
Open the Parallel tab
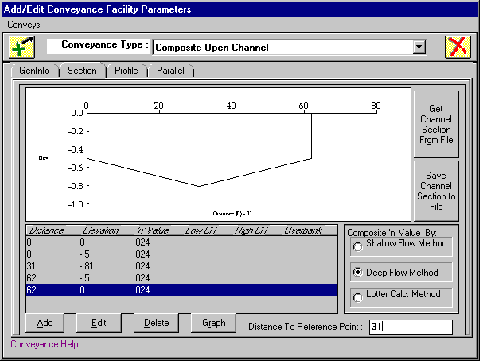171,71
